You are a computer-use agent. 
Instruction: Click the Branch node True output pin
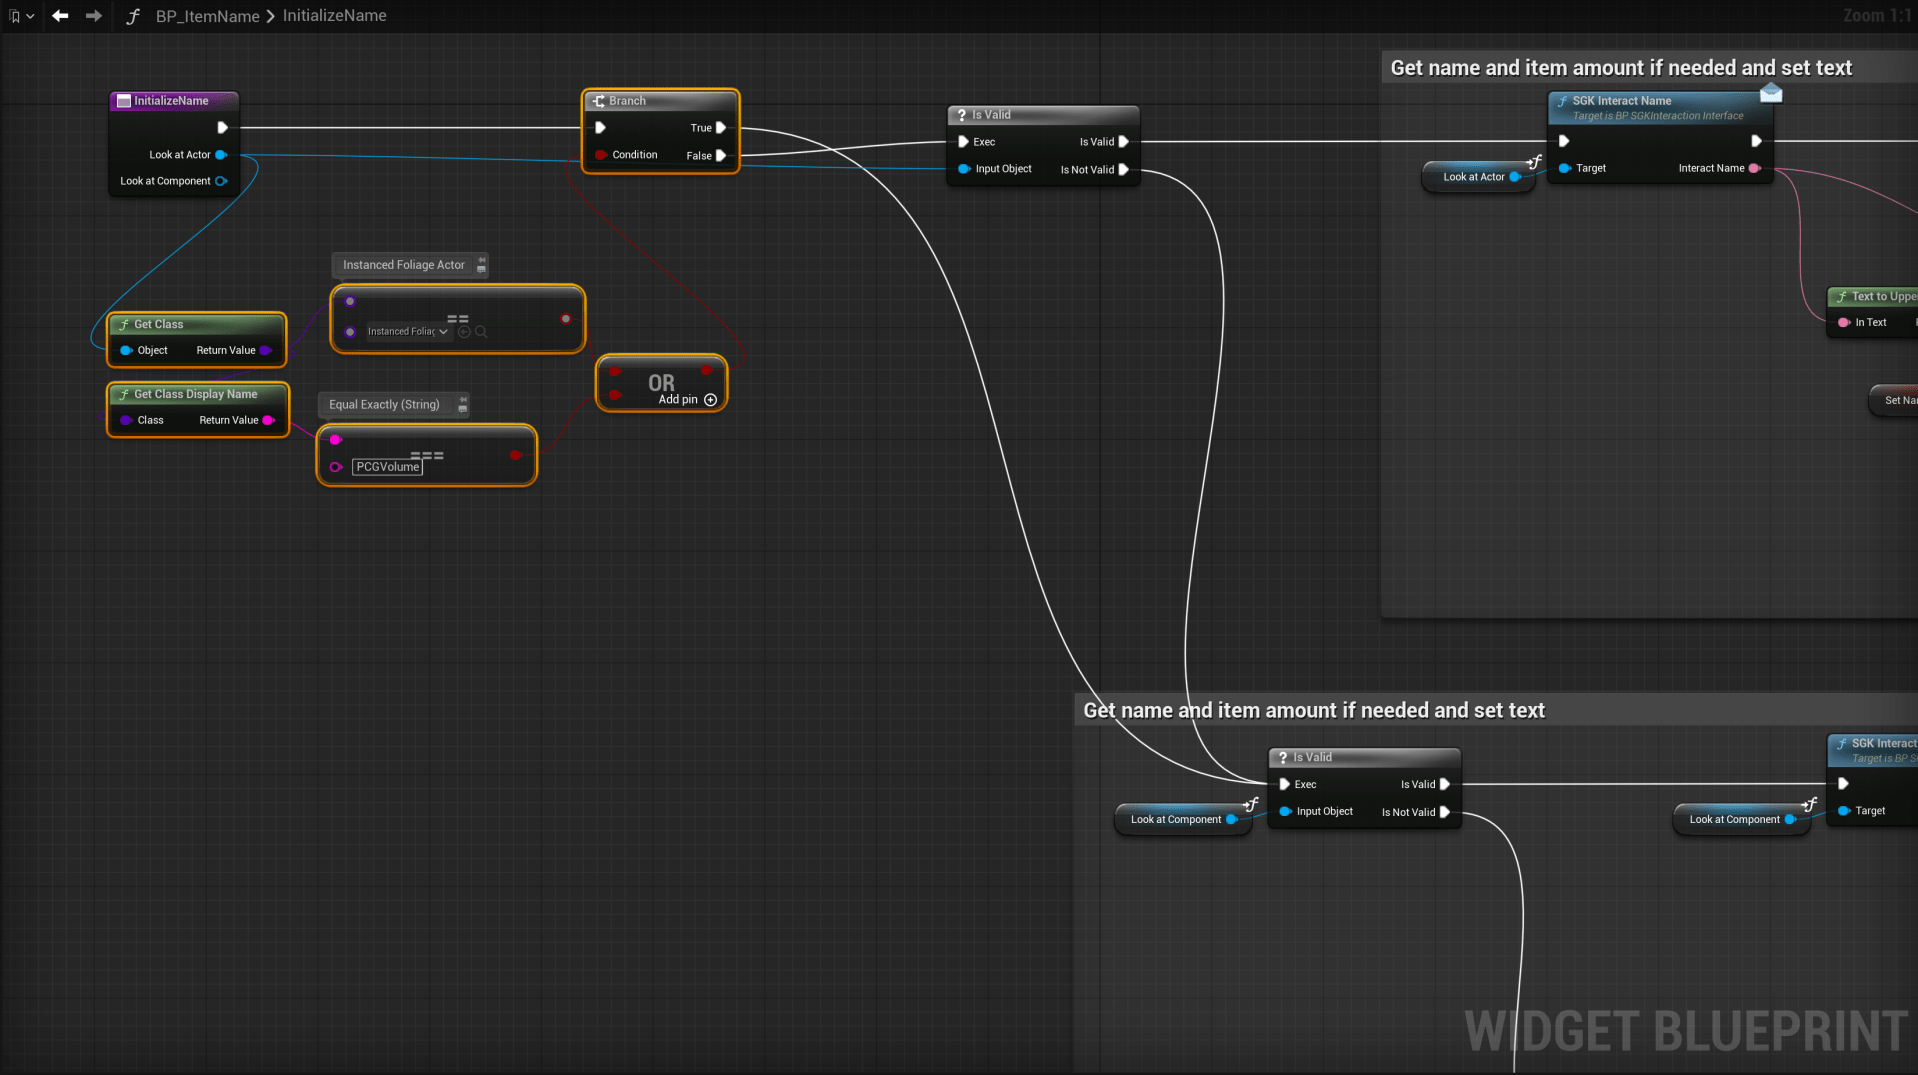click(721, 128)
